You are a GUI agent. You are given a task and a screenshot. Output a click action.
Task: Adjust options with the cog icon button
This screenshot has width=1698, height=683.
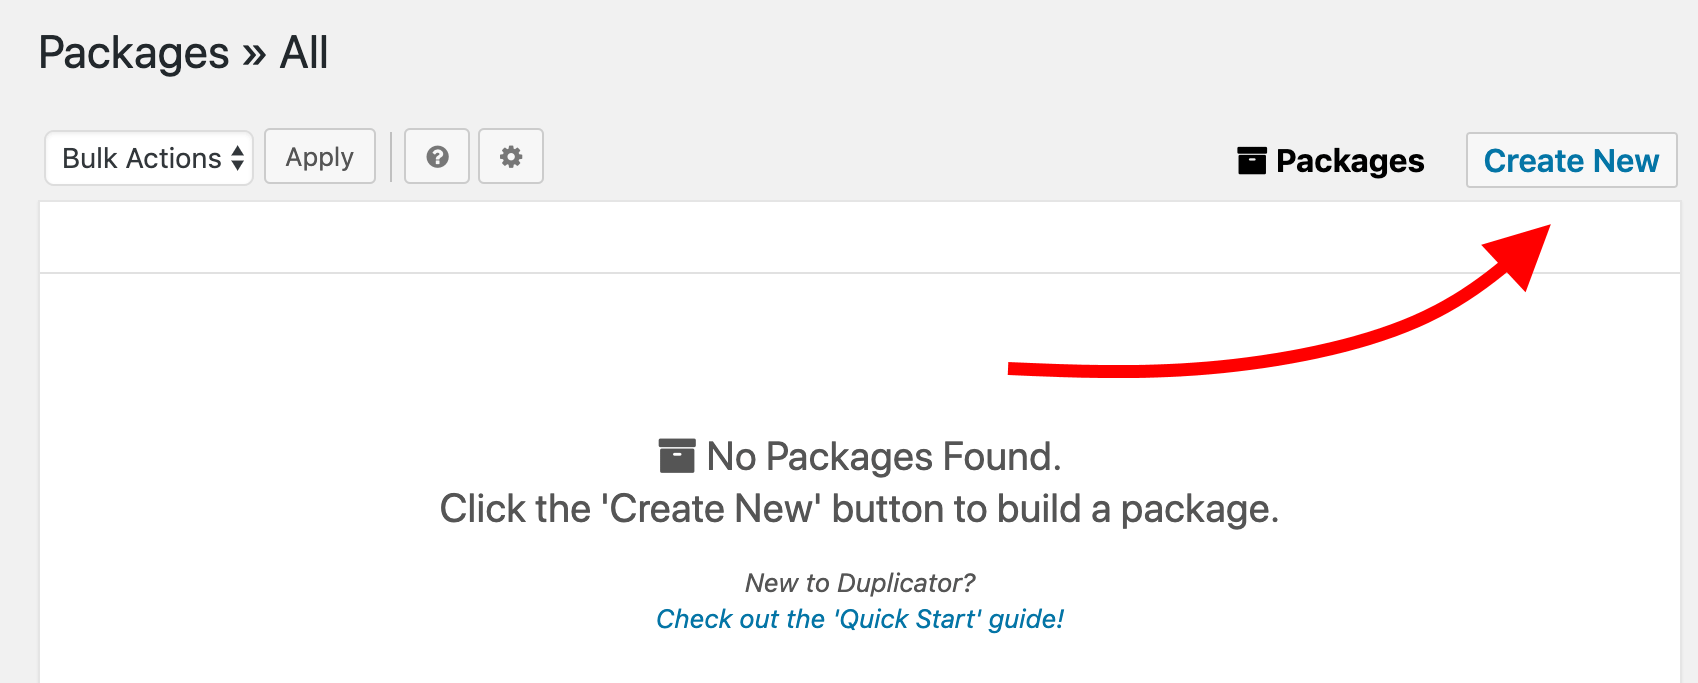[x=510, y=156]
